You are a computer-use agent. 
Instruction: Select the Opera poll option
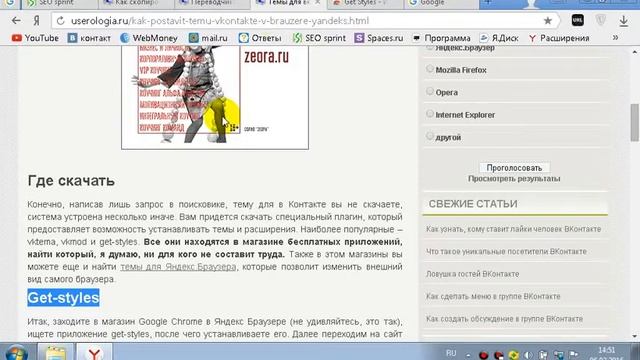429,91
